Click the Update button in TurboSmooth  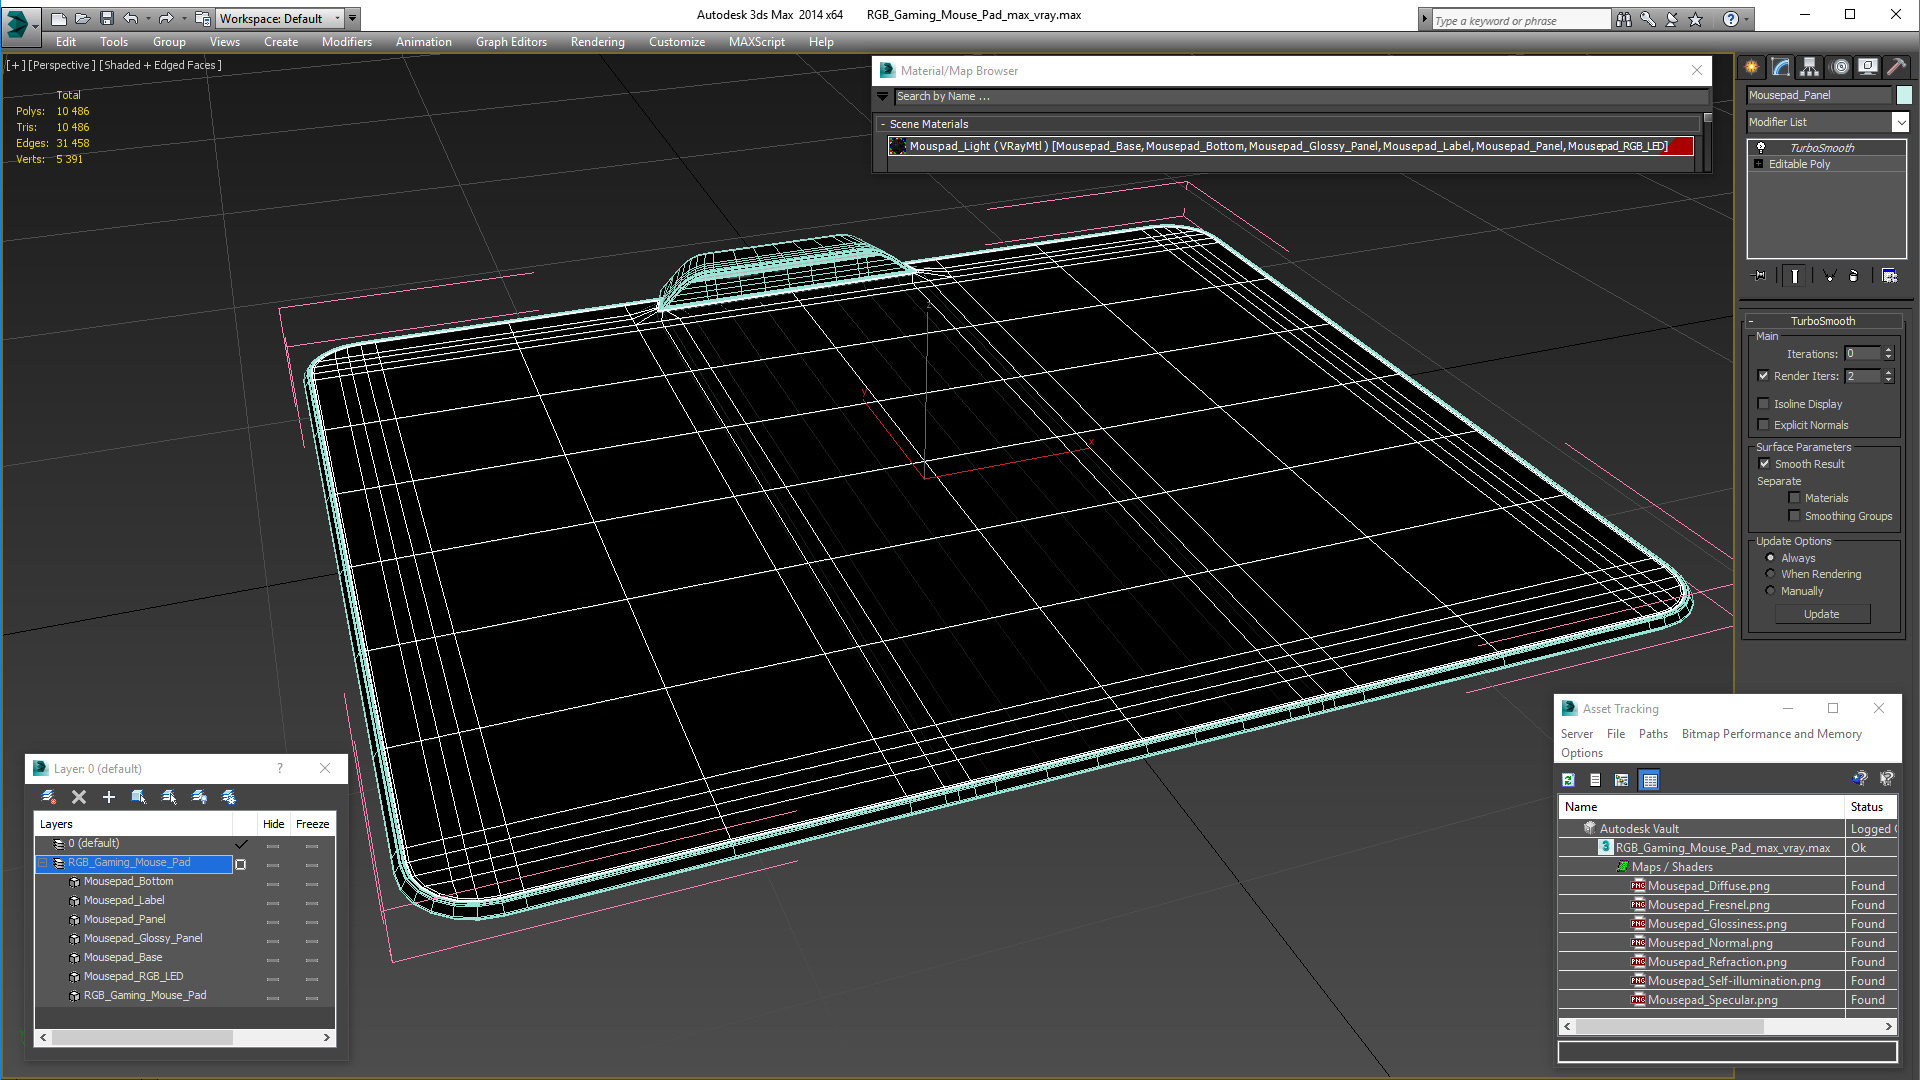[1824, 612]
